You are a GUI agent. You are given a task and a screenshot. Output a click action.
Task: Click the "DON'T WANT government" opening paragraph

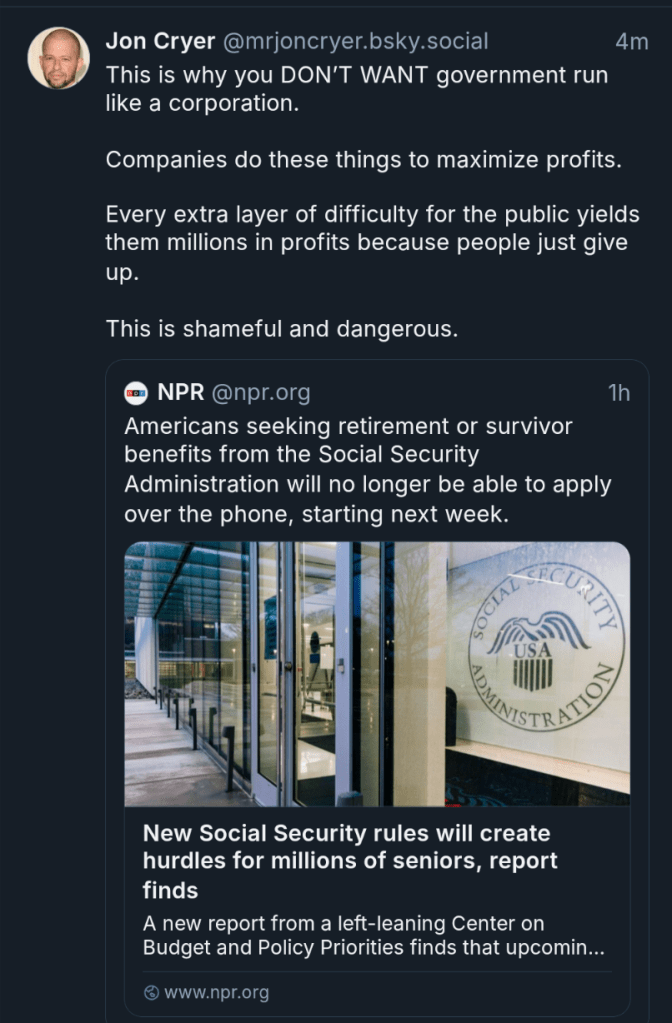coord(356,89)
